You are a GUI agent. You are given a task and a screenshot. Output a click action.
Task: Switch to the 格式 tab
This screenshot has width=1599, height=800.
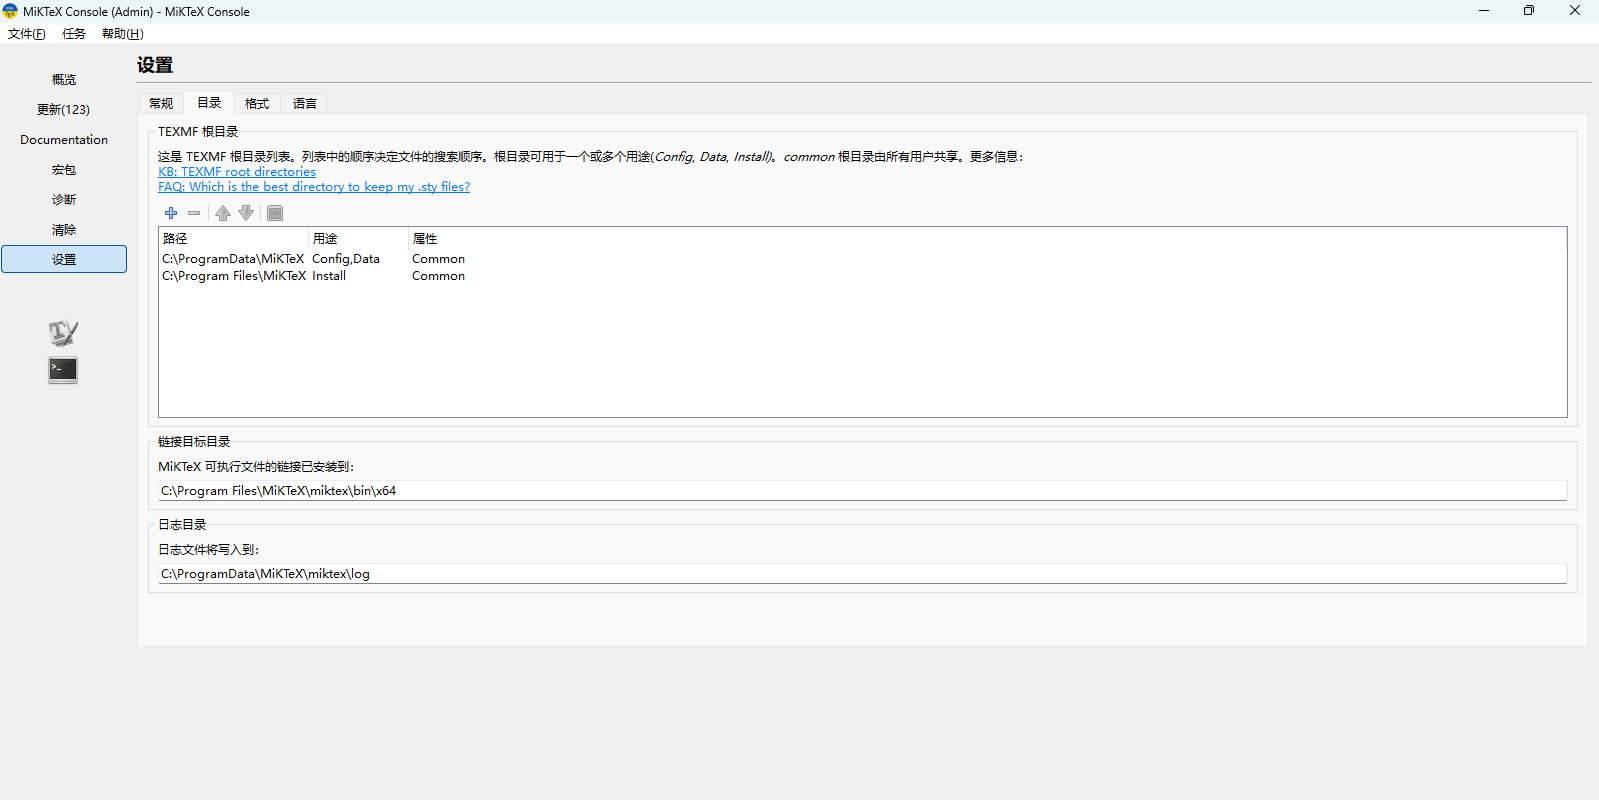(x=257, y=104)
